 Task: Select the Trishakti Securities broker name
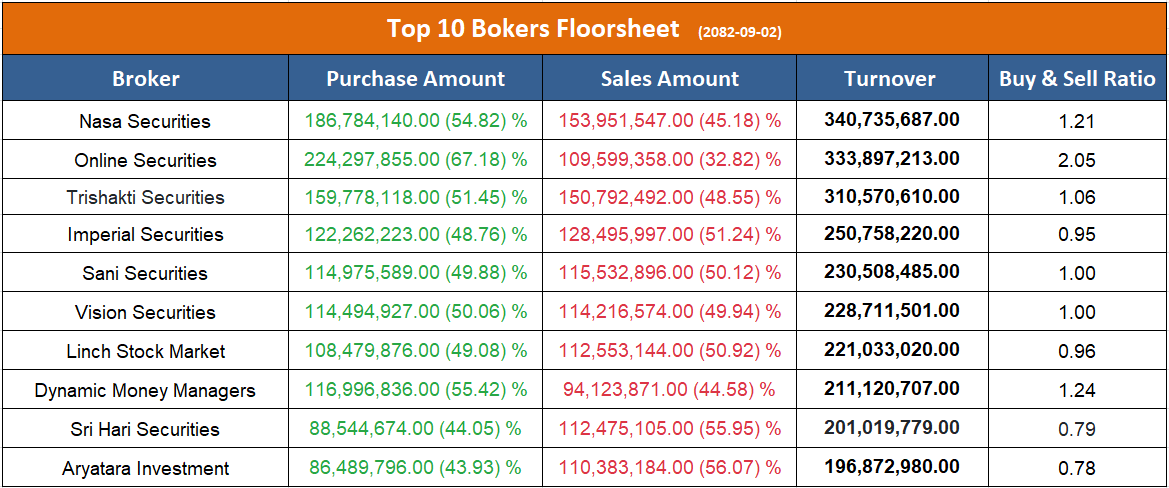point(145,197)
